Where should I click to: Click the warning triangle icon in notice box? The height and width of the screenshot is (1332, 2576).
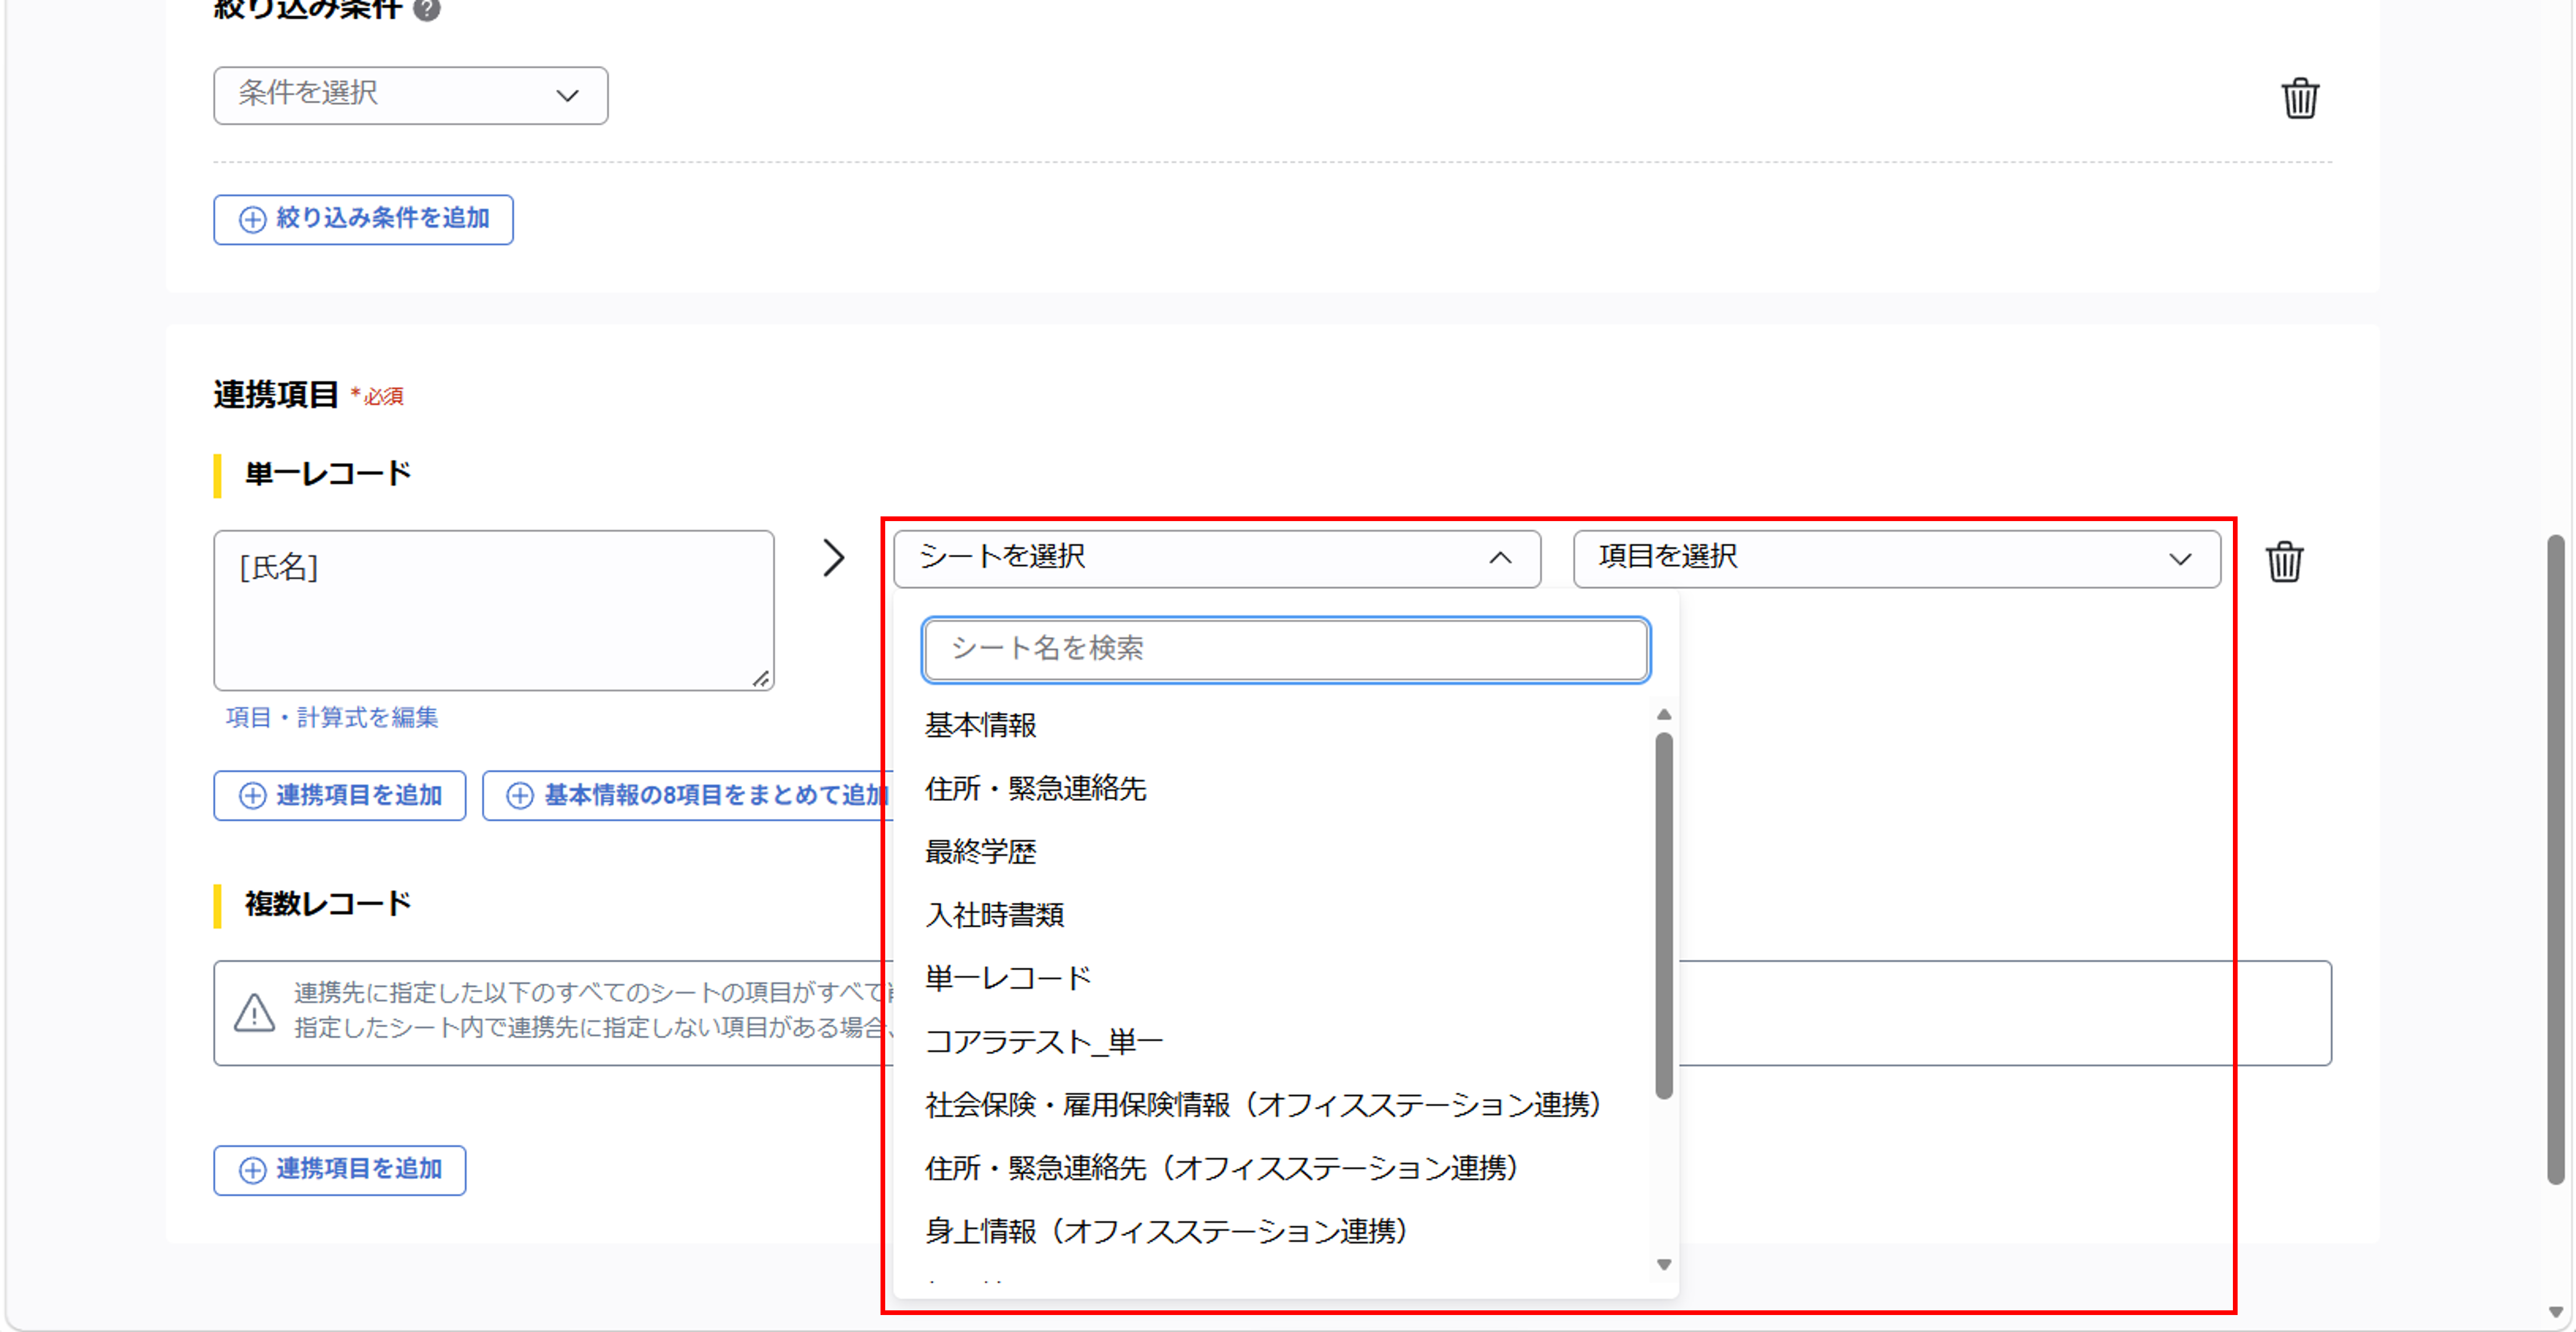click(x=254, y=1012)
